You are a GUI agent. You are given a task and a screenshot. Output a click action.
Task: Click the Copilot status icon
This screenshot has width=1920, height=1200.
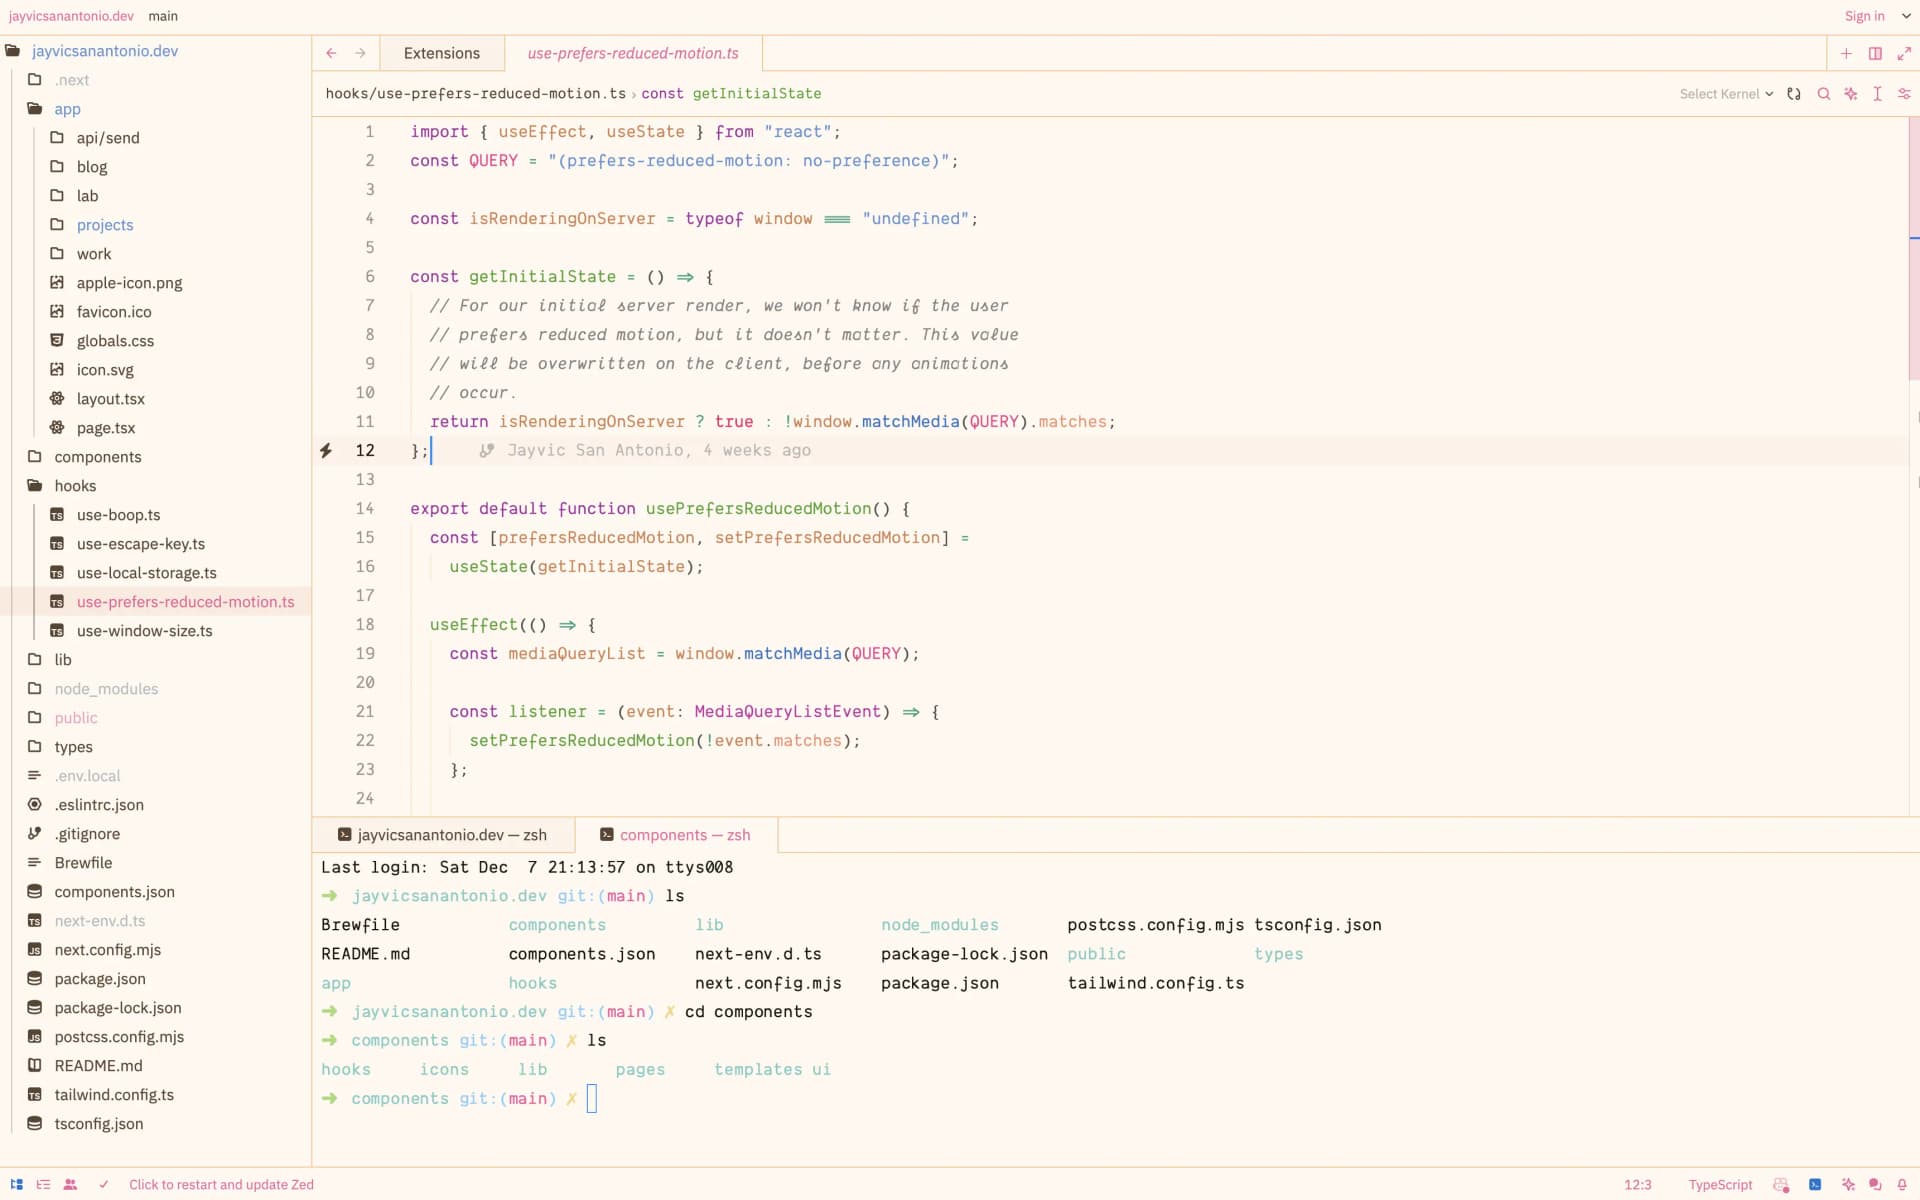(x=1781, y=1184)
